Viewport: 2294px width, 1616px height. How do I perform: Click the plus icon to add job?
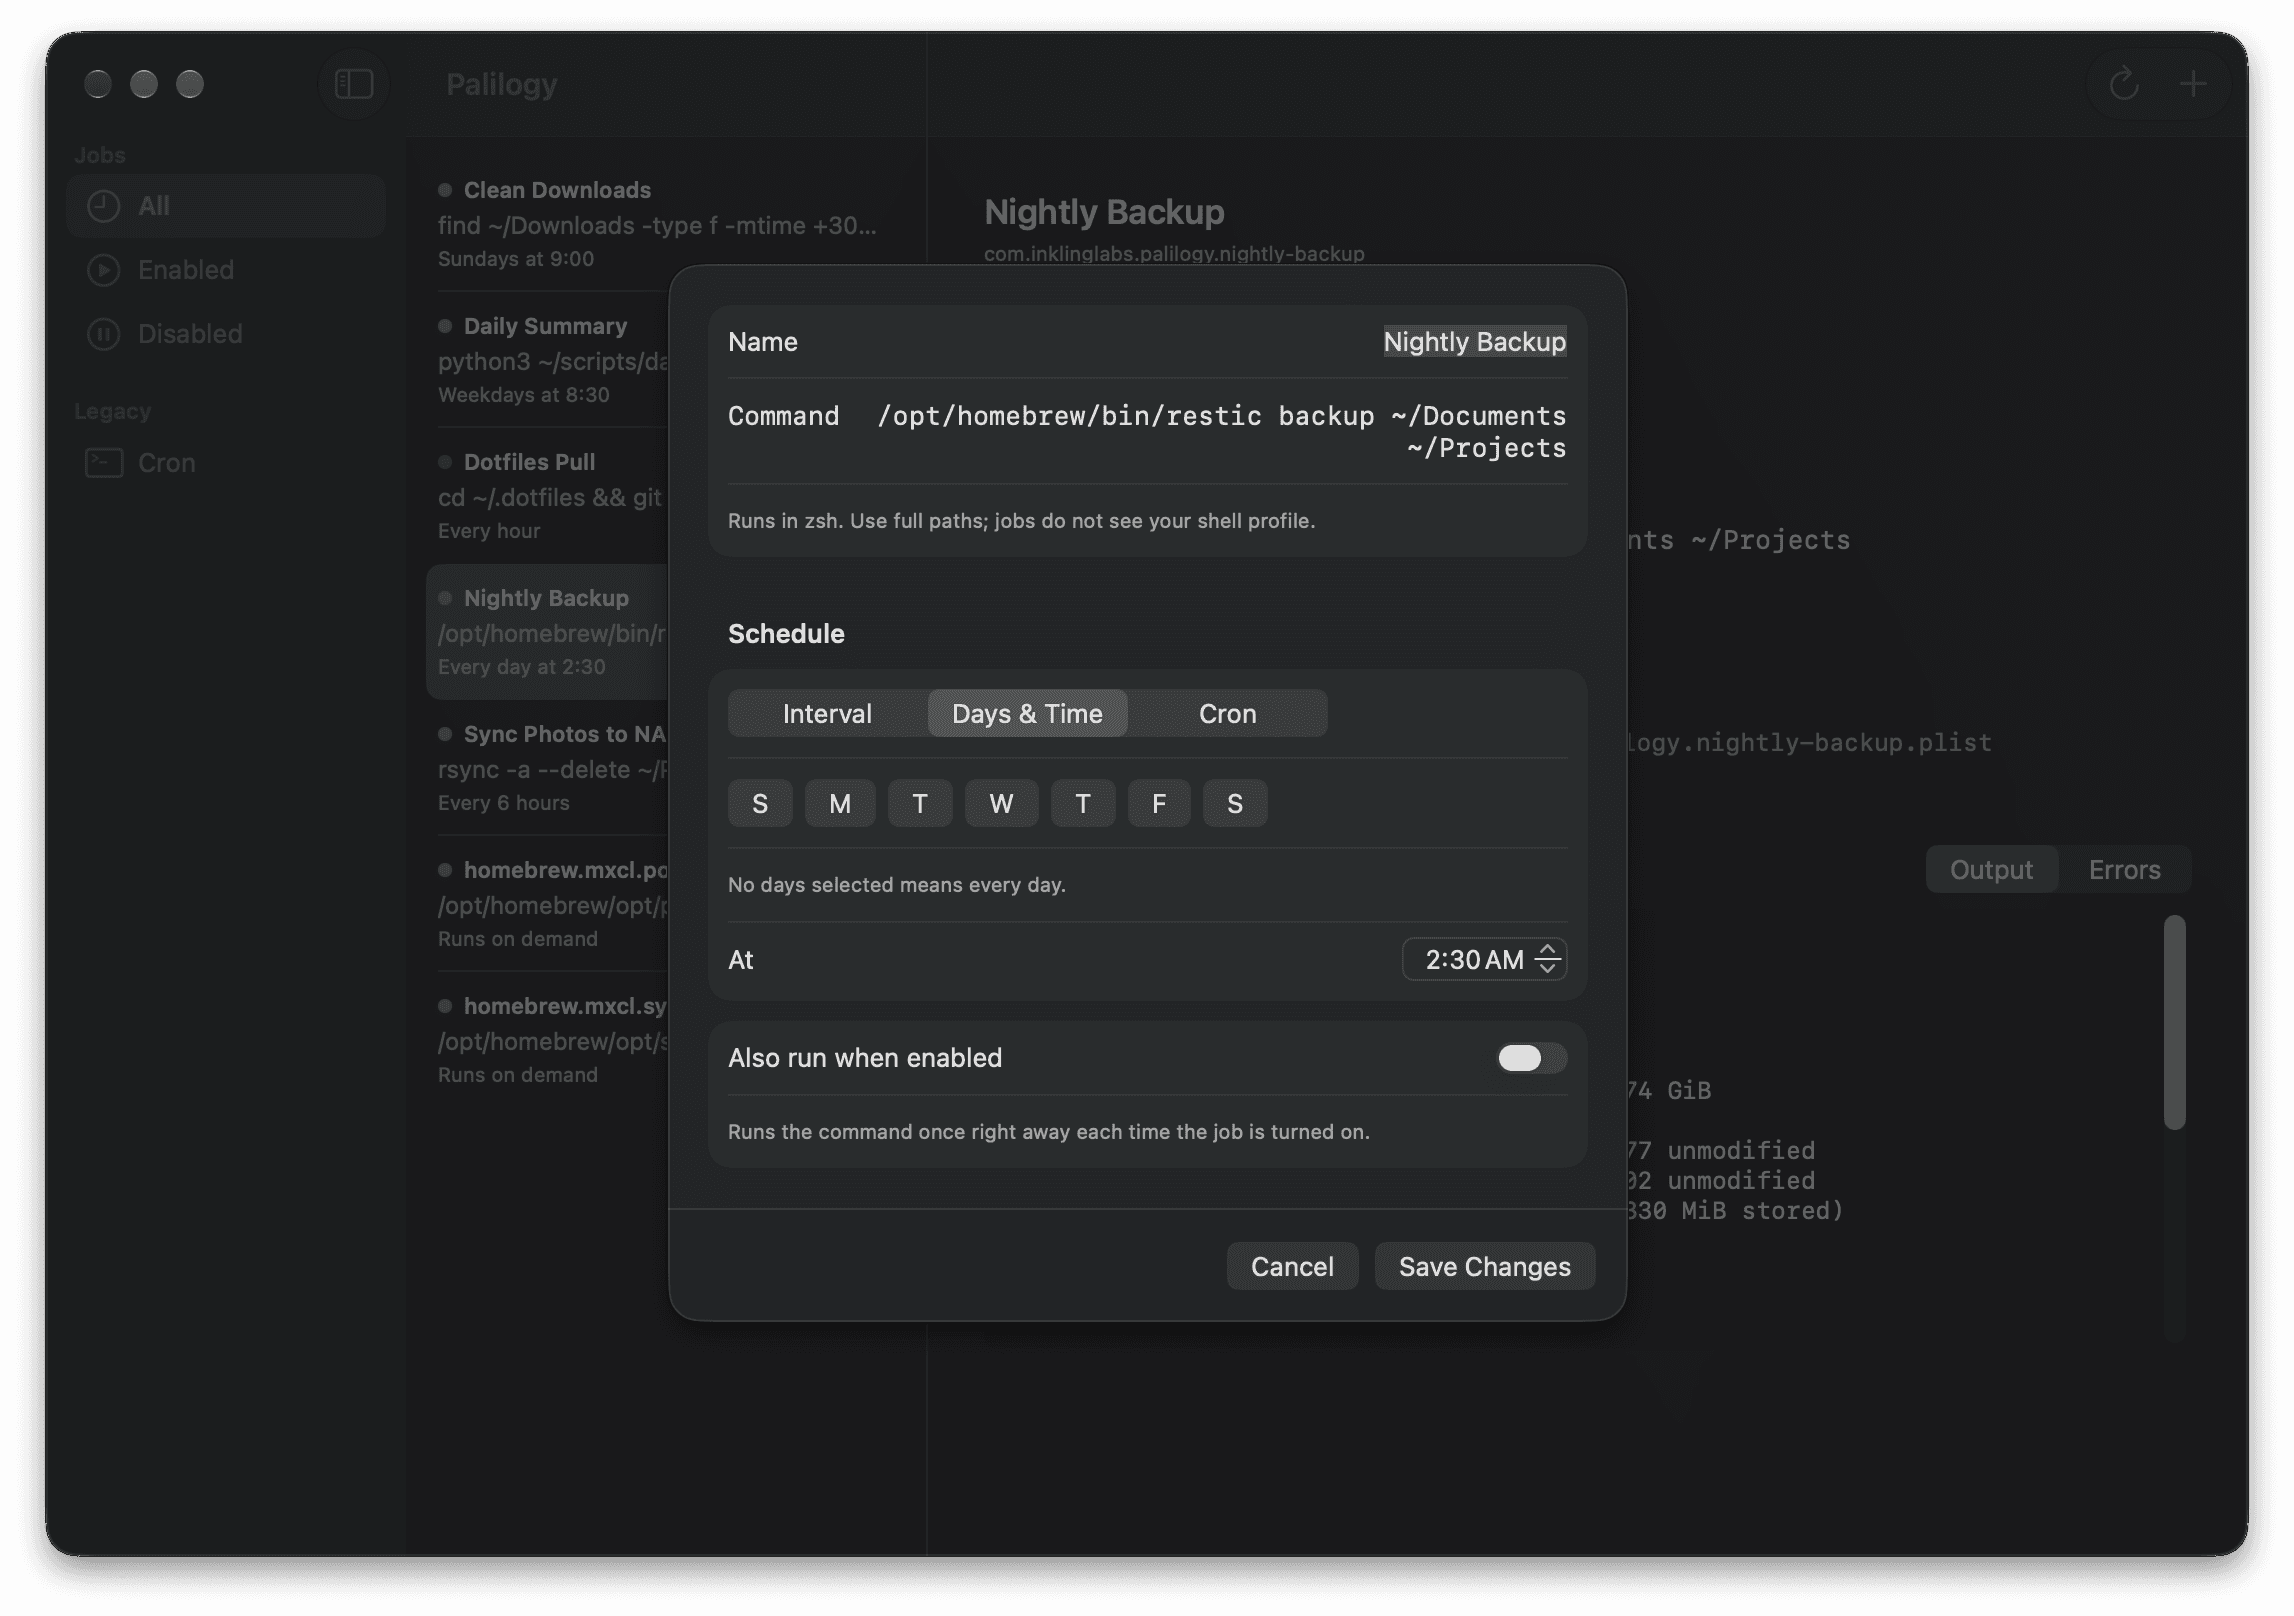(2193, 84)
